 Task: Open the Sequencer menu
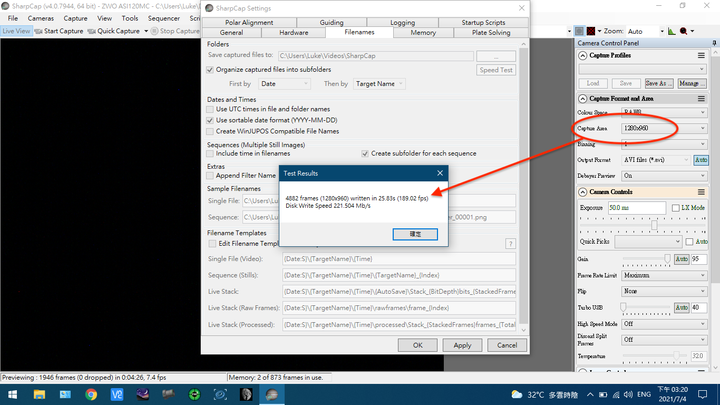pyautogui.click(x=163, y=18)
